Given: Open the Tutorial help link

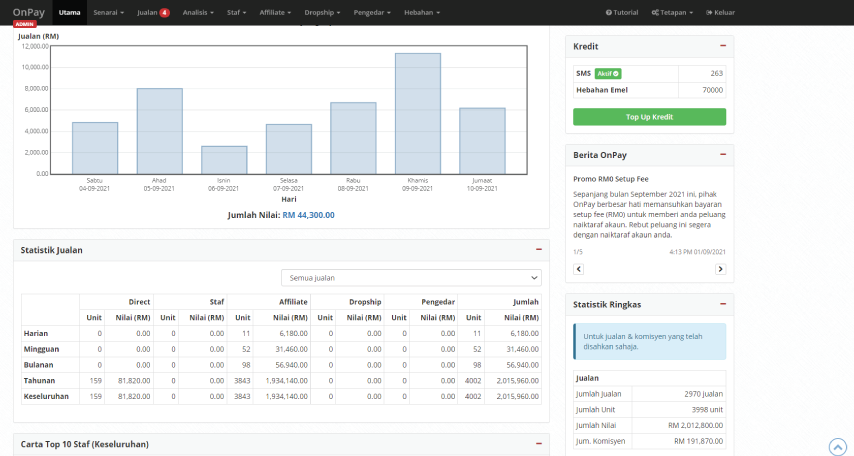Looking at the screenshot, I should [622, 12].
